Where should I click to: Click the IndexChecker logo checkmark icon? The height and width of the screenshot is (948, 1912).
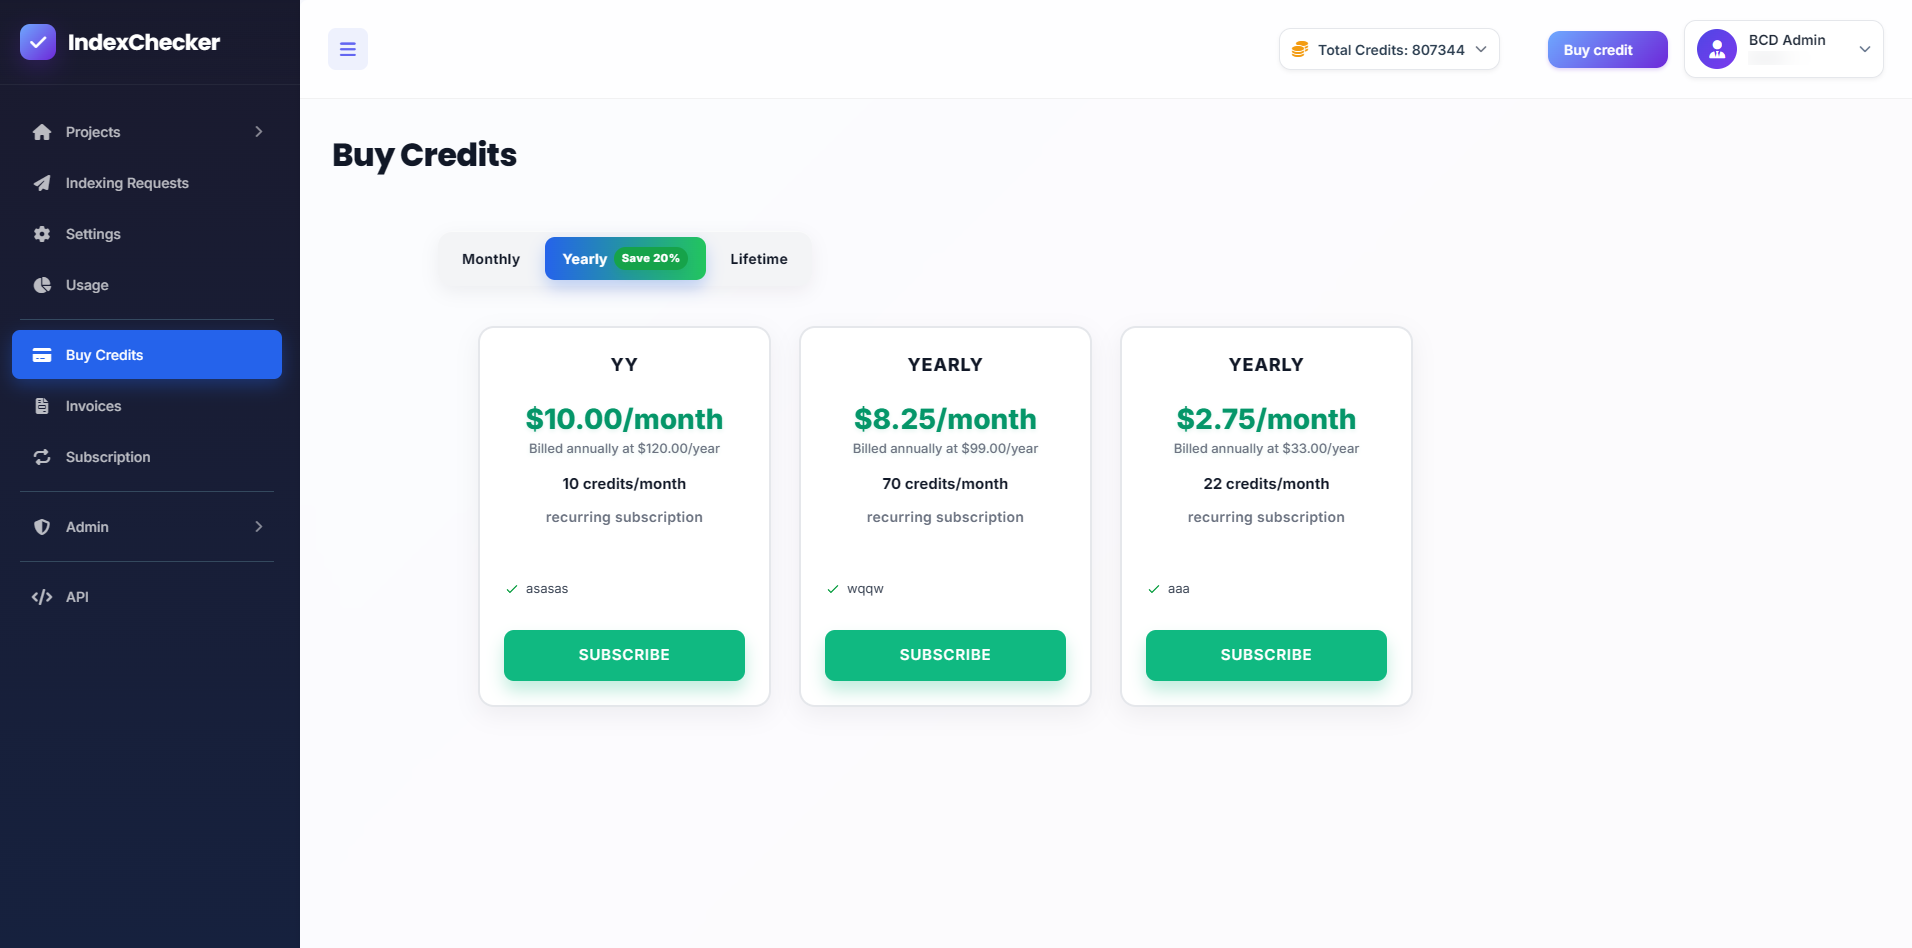pos(38,42)
